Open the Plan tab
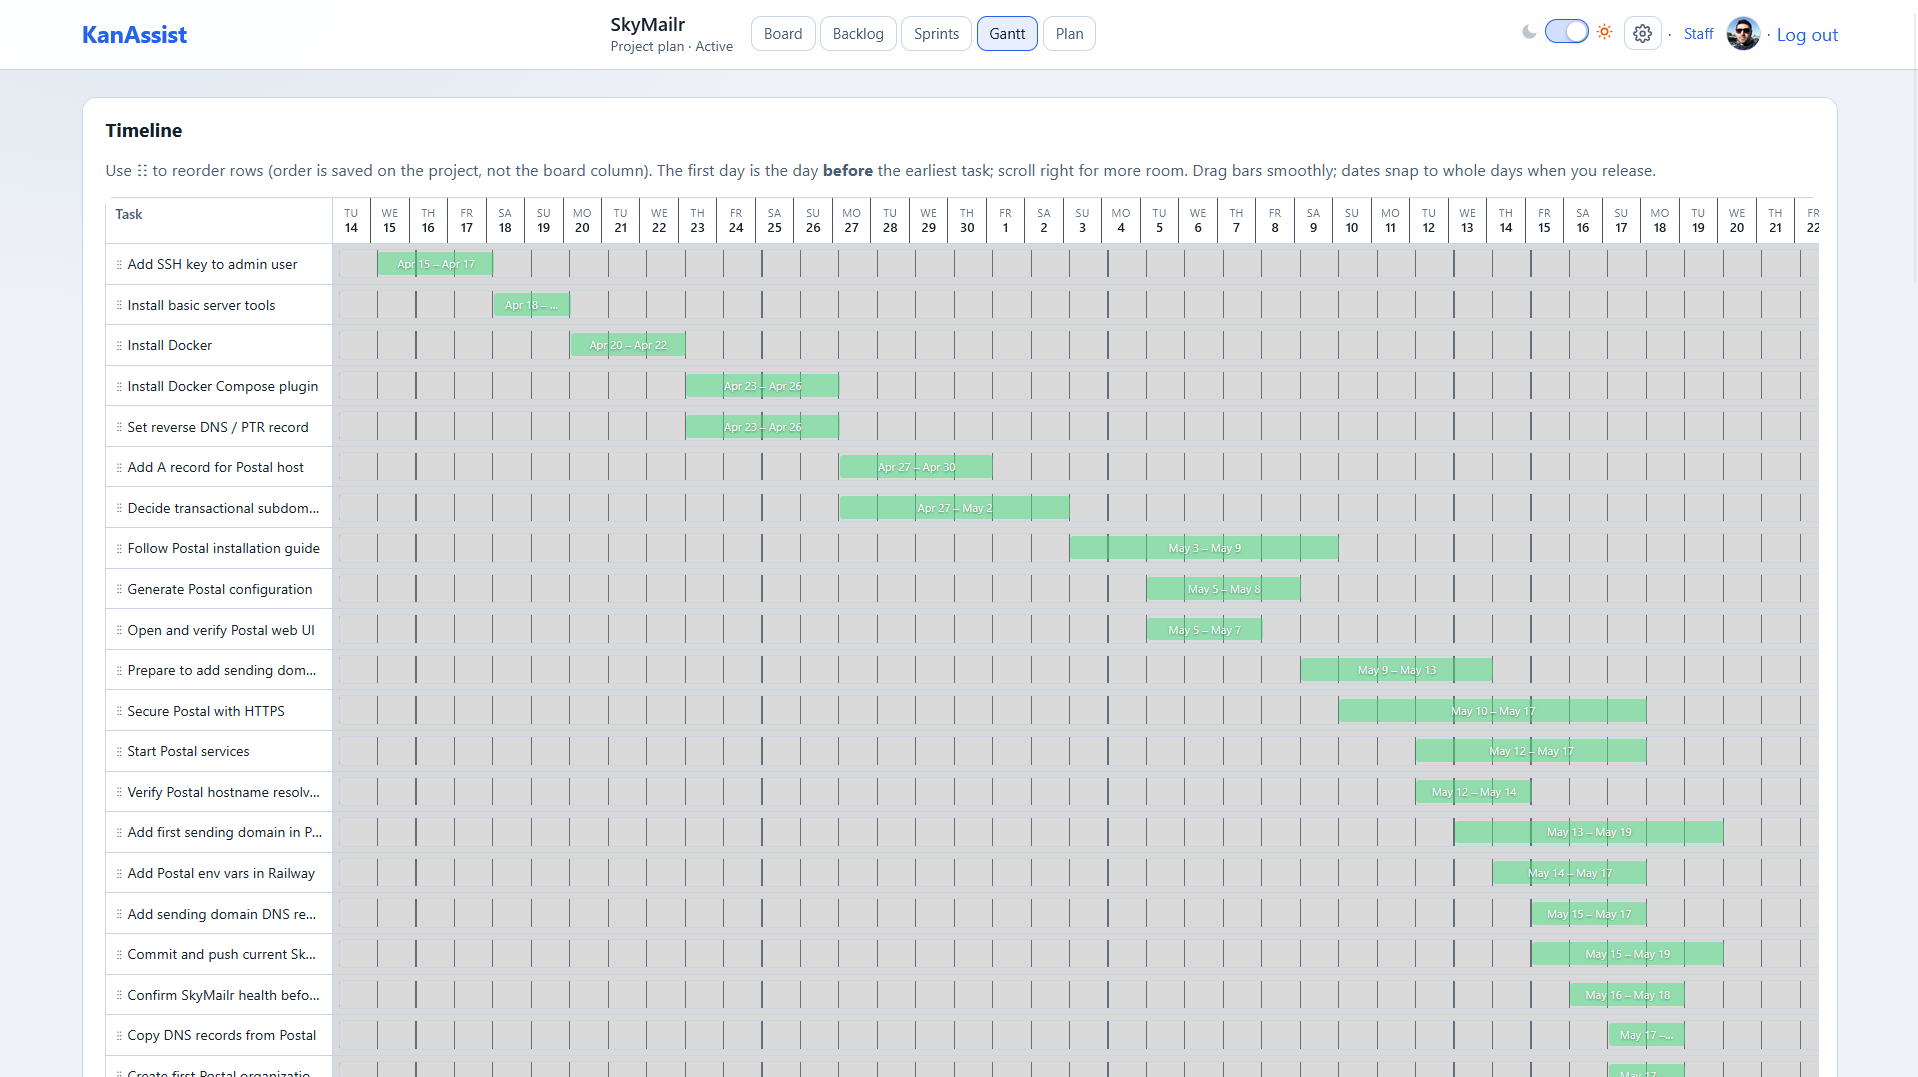Viewport: 1918px width, 1077px height. click(1069, 34)
